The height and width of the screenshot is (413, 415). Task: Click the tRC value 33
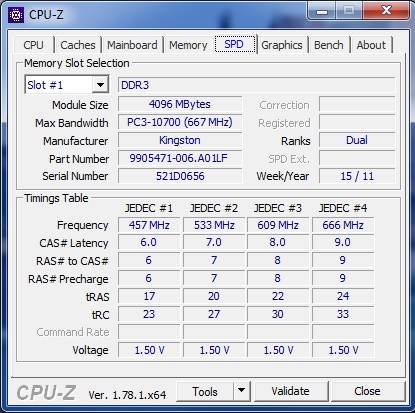343,314
